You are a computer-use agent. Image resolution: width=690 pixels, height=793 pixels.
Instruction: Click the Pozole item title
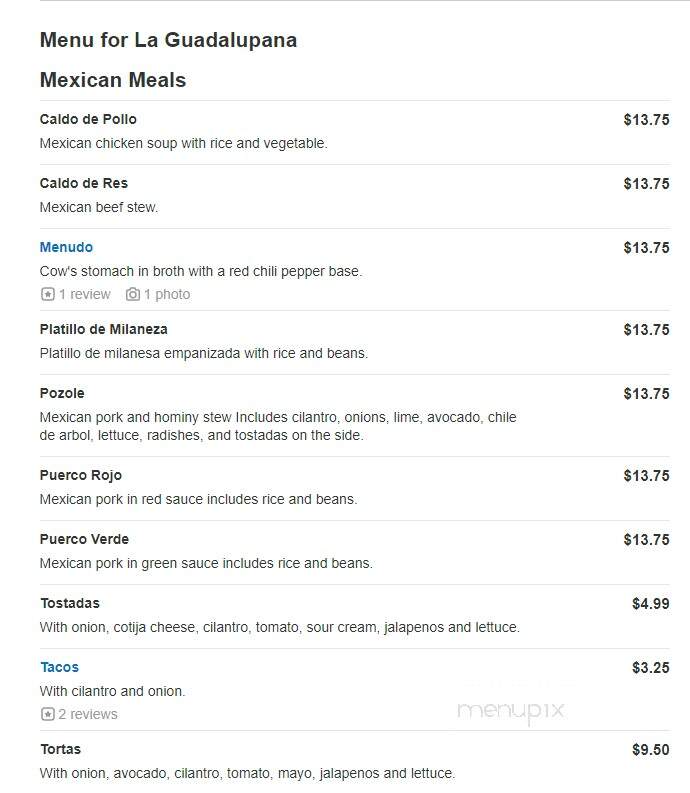pyautogui.click(x=62, y=393)
